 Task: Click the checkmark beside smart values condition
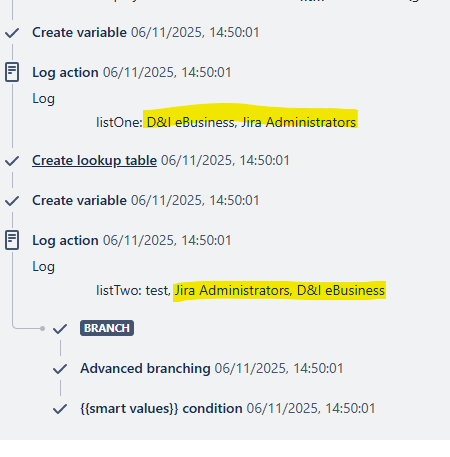(60, 409)
